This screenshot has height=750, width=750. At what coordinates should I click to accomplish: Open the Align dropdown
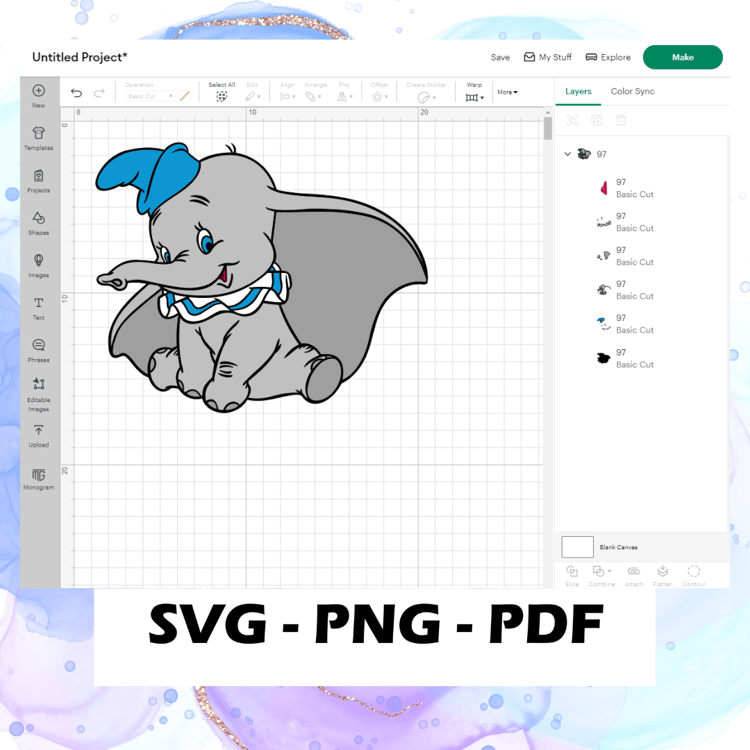287,92
